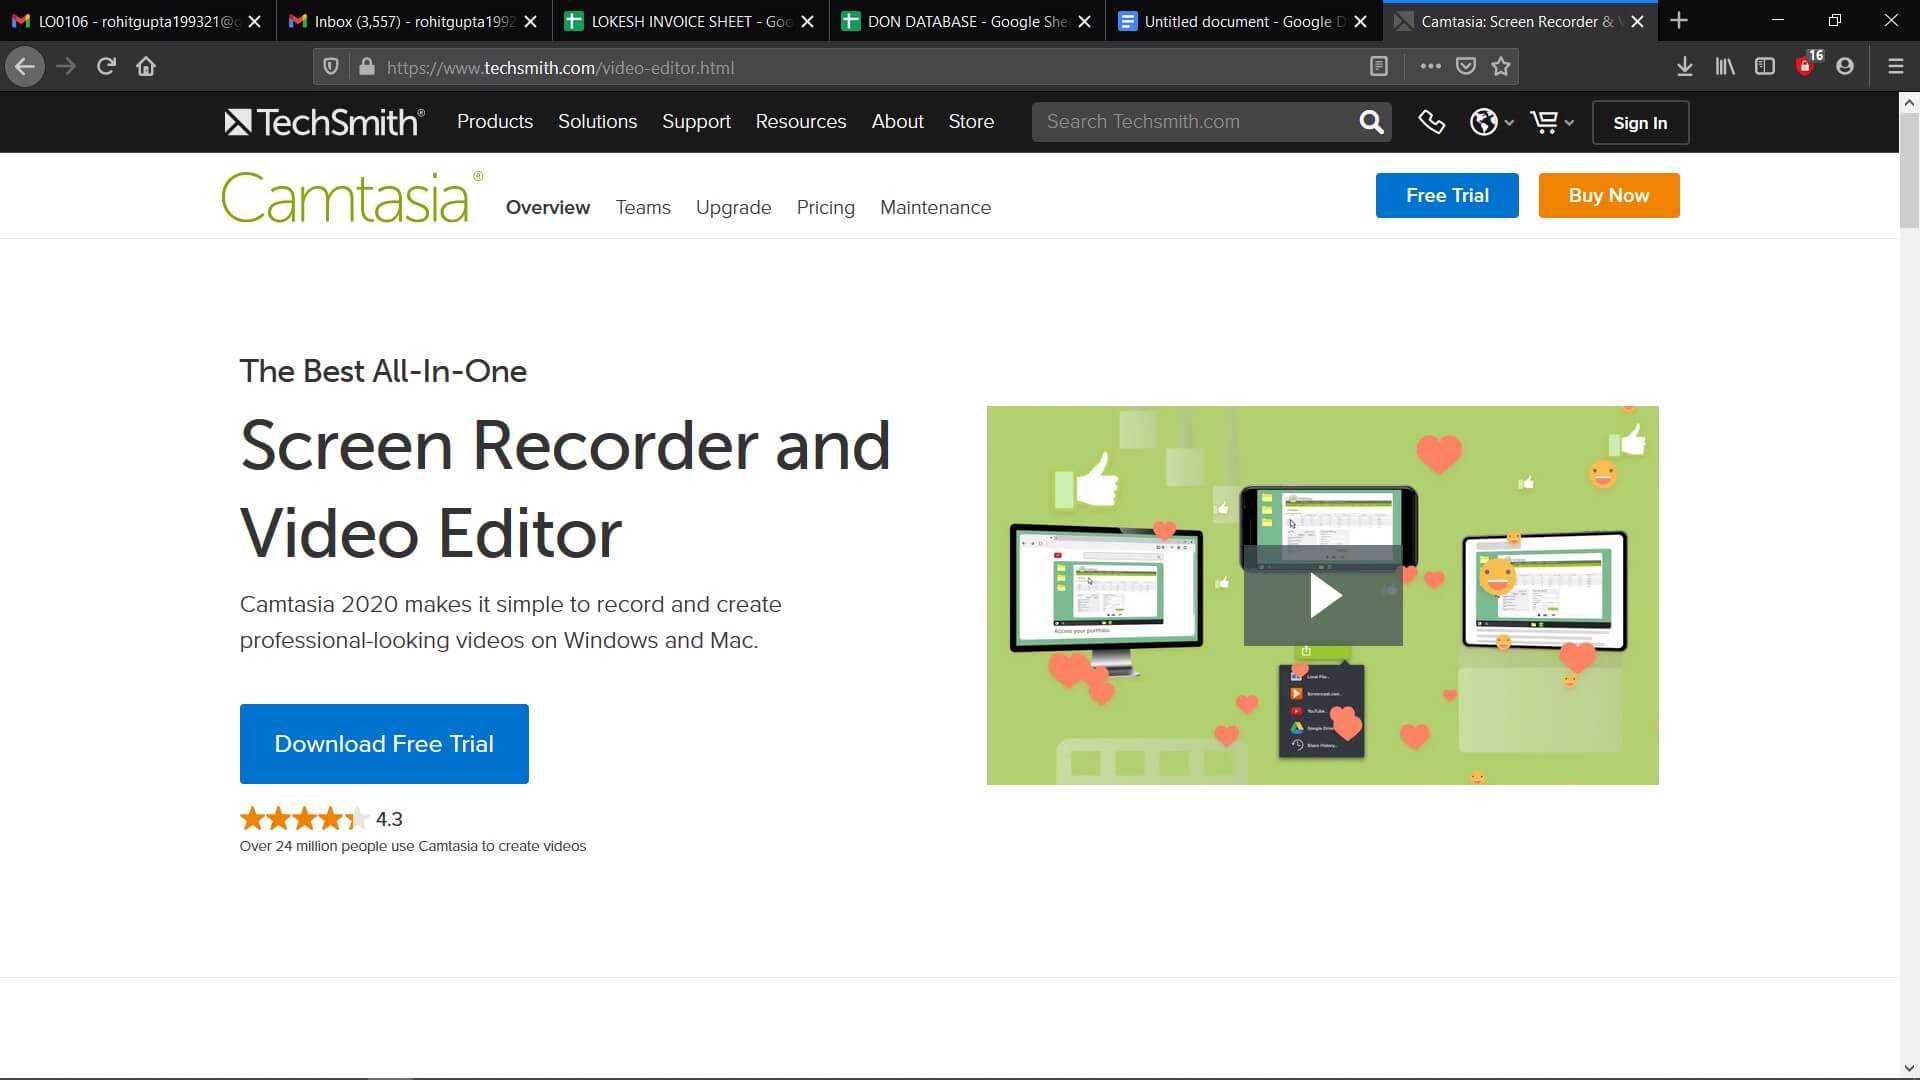Reload the page with the refresh icon

pyautogui.click(x=106, y=67)
